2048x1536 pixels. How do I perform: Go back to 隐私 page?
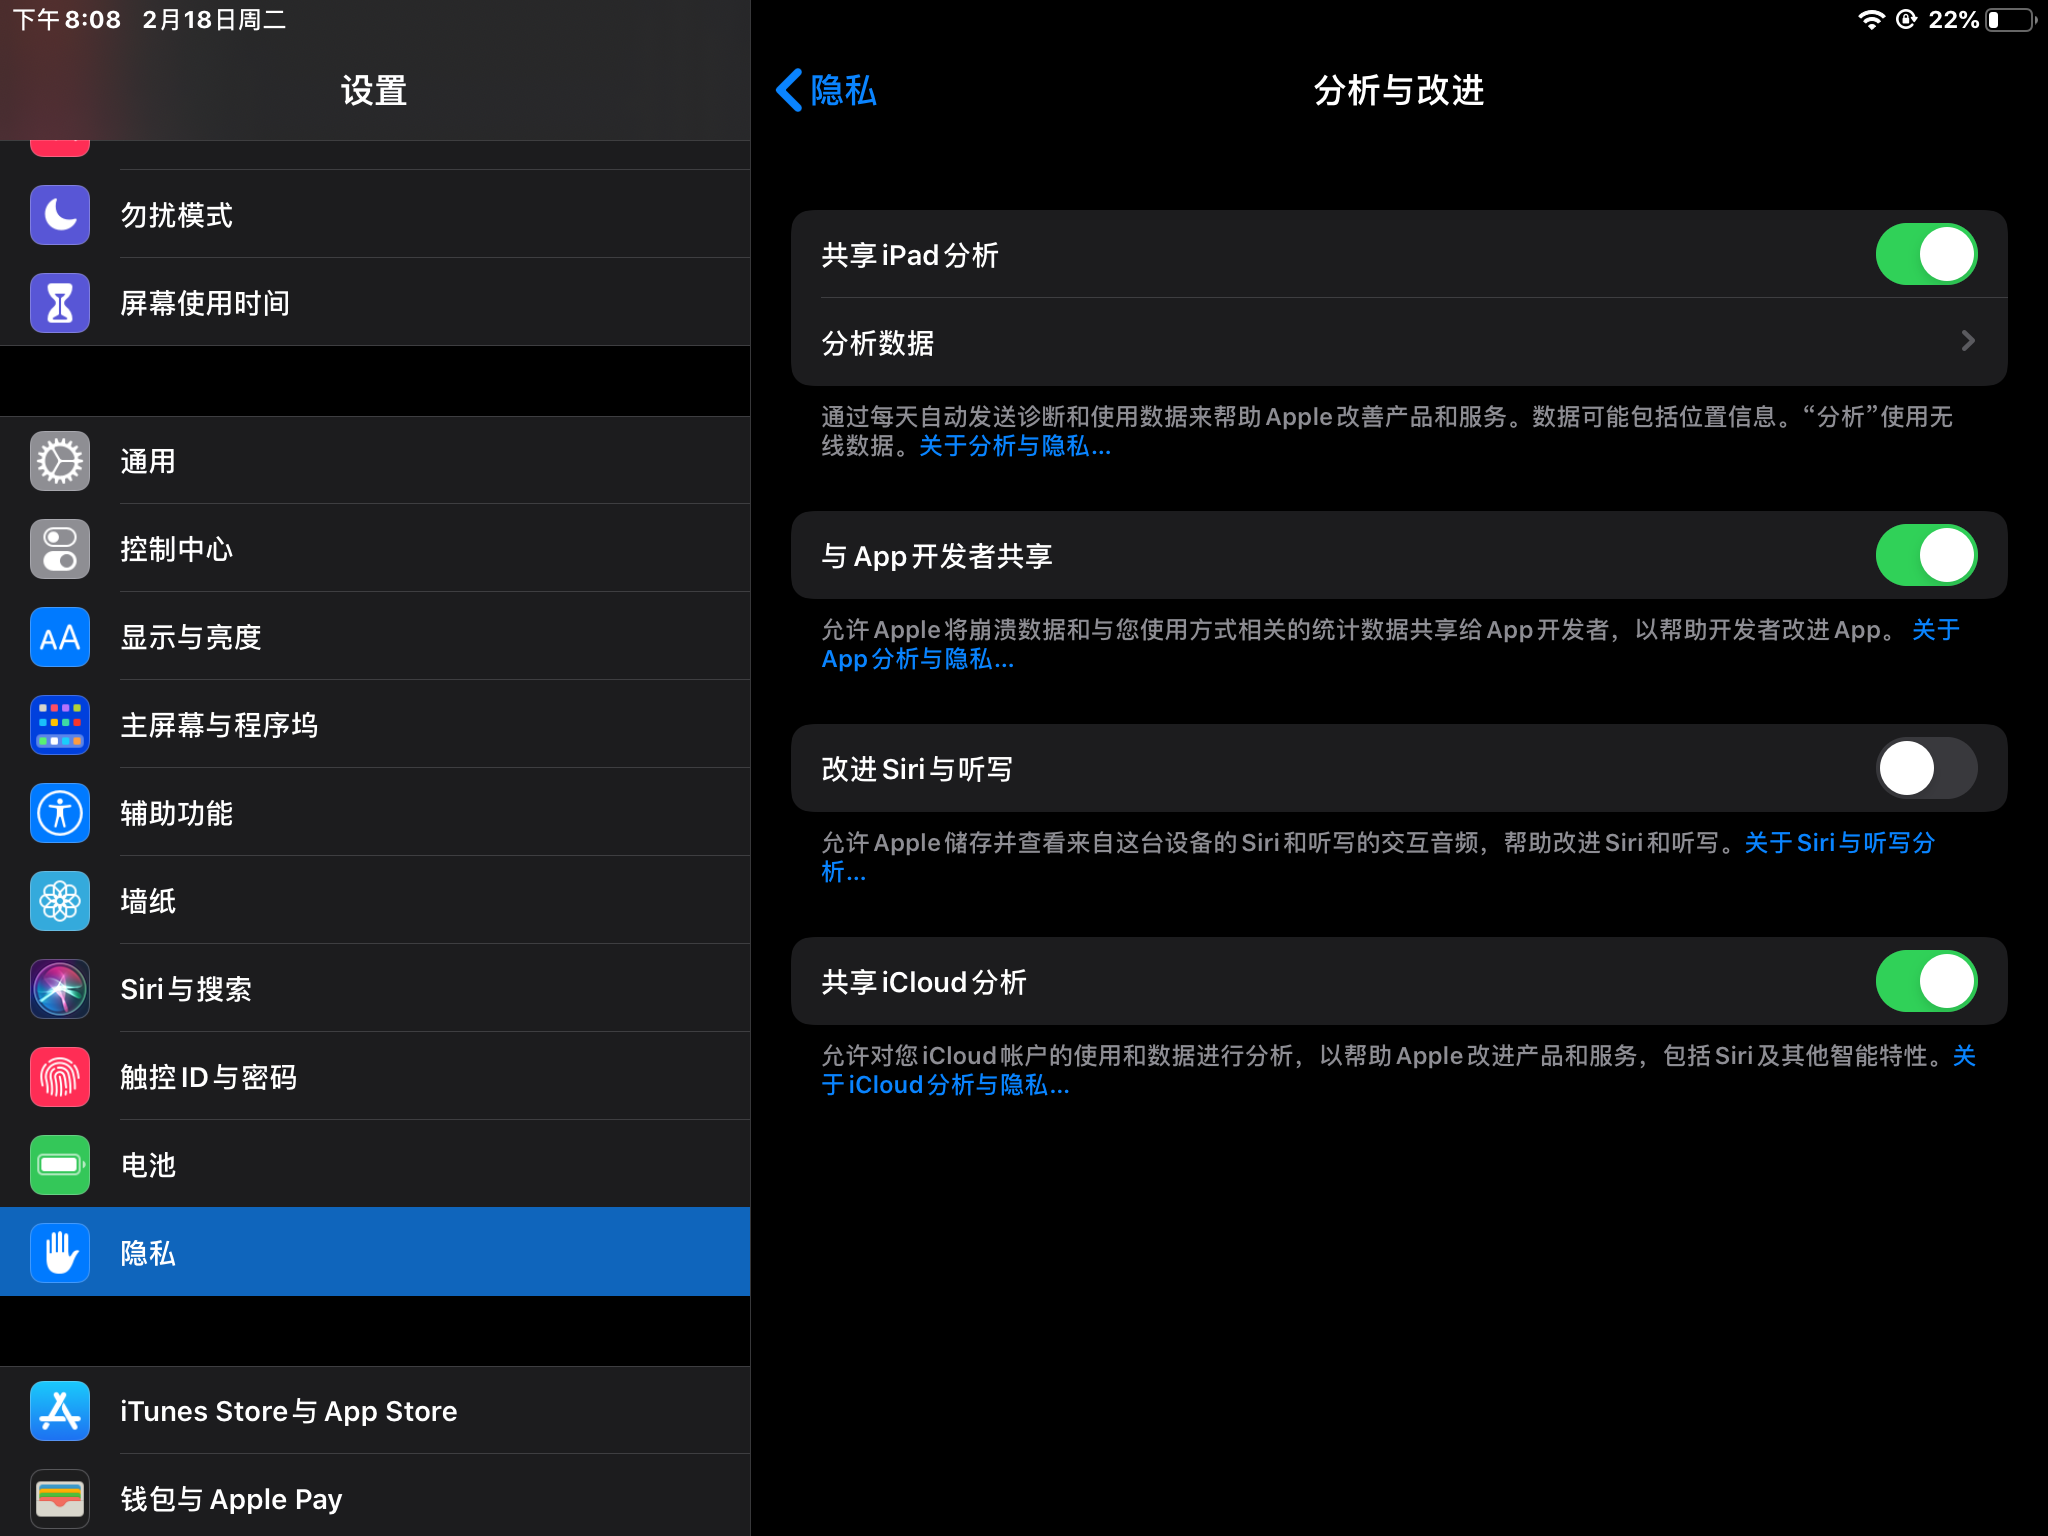[x=827, y=90]
